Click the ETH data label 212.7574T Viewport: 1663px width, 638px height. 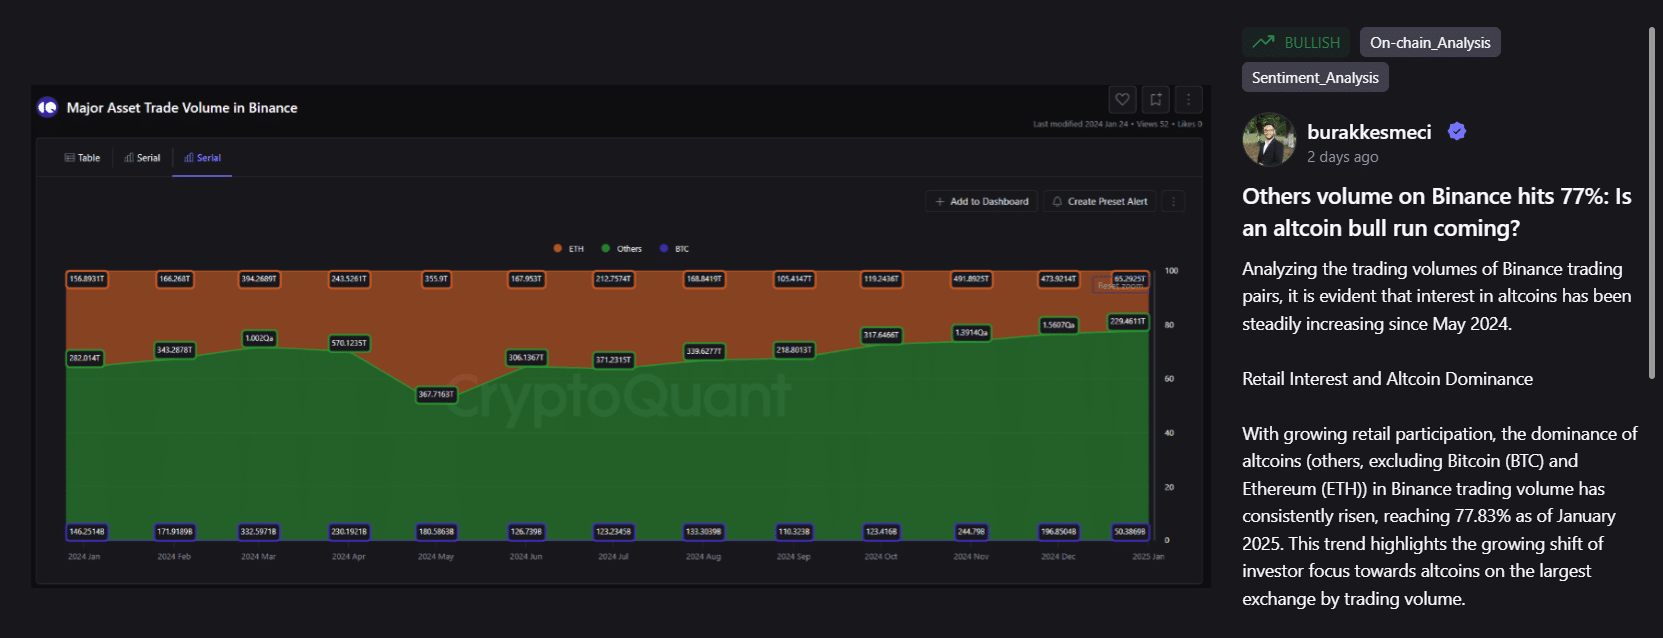613,279
